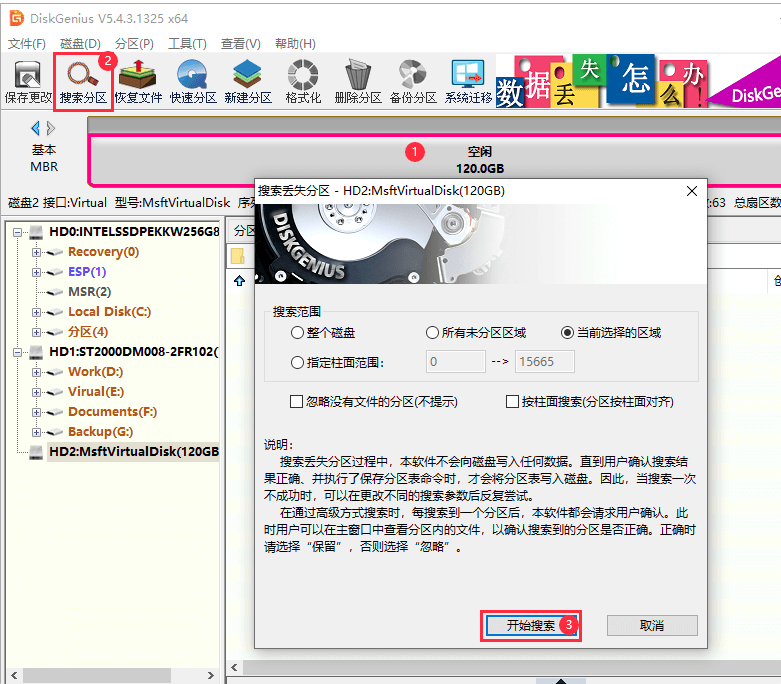Open the 文件(F) menu

click(x=27, y=44)
